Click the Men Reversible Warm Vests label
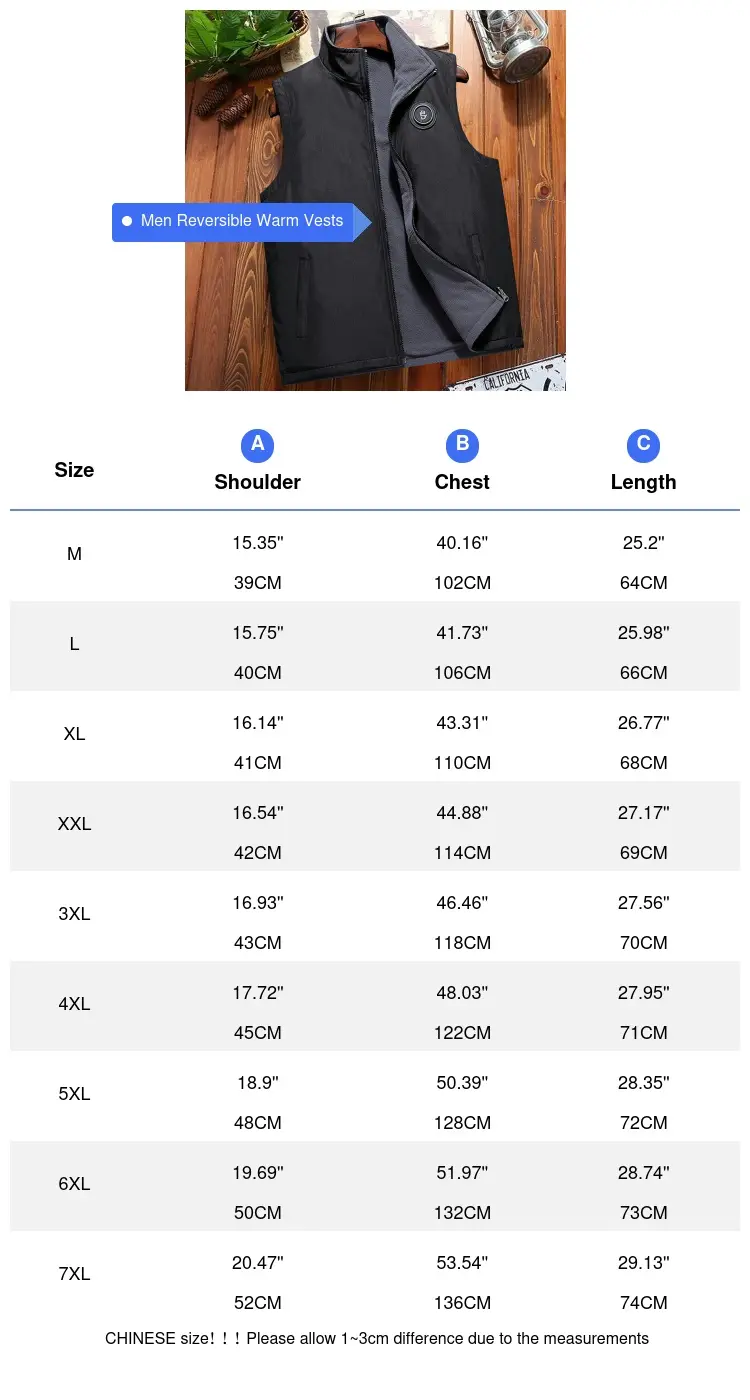 click(241, 221)
